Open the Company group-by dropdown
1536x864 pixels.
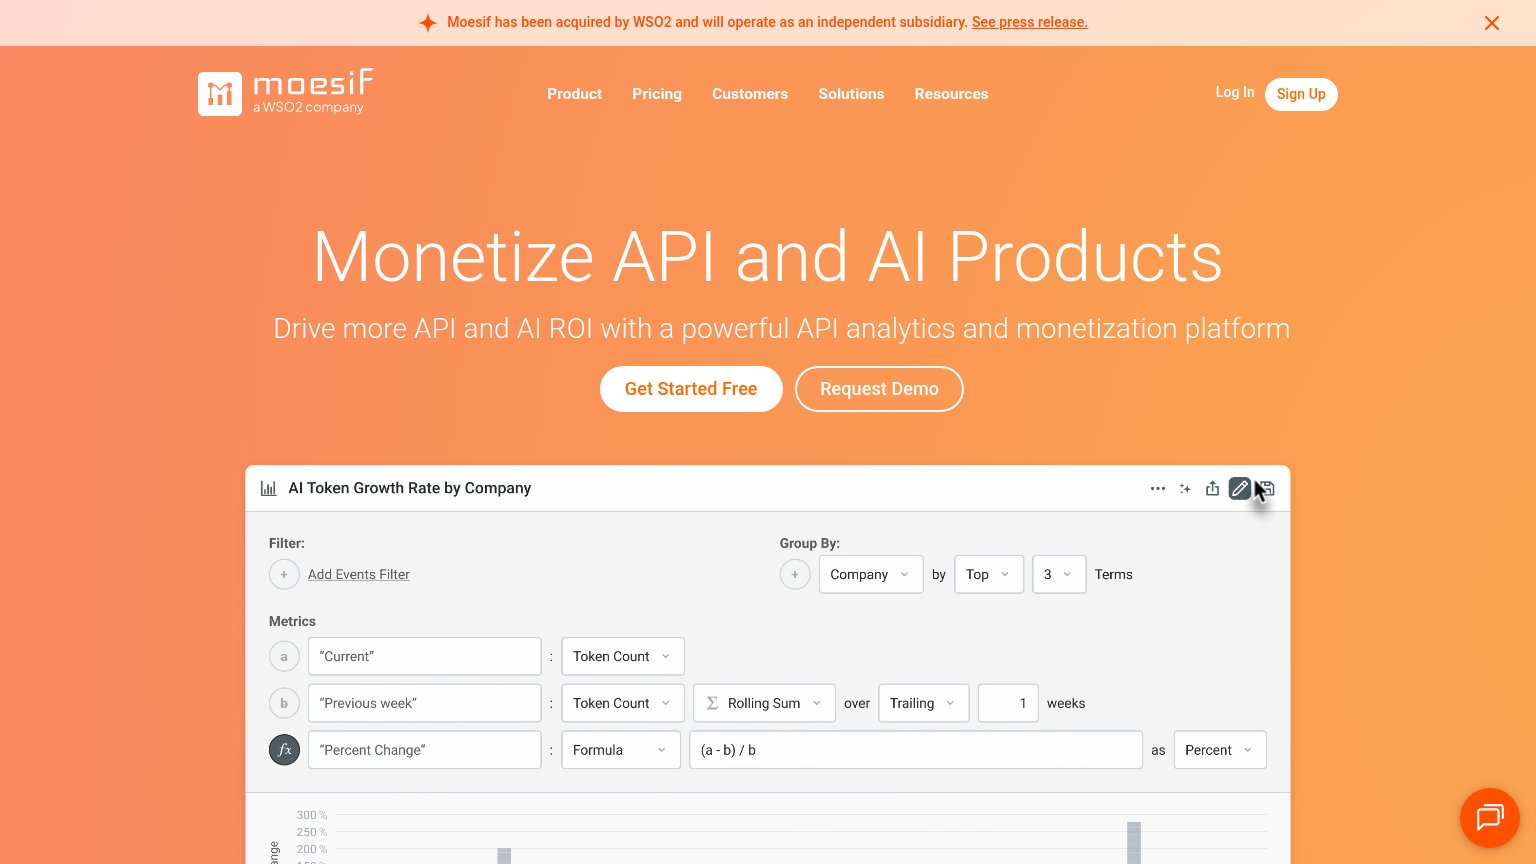[871, 574]
